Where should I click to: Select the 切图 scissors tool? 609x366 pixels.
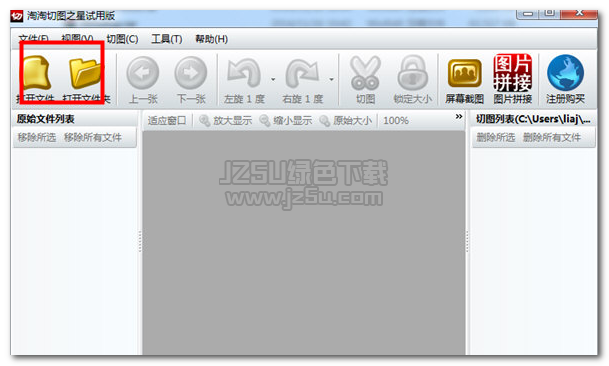tap(365, 80)
